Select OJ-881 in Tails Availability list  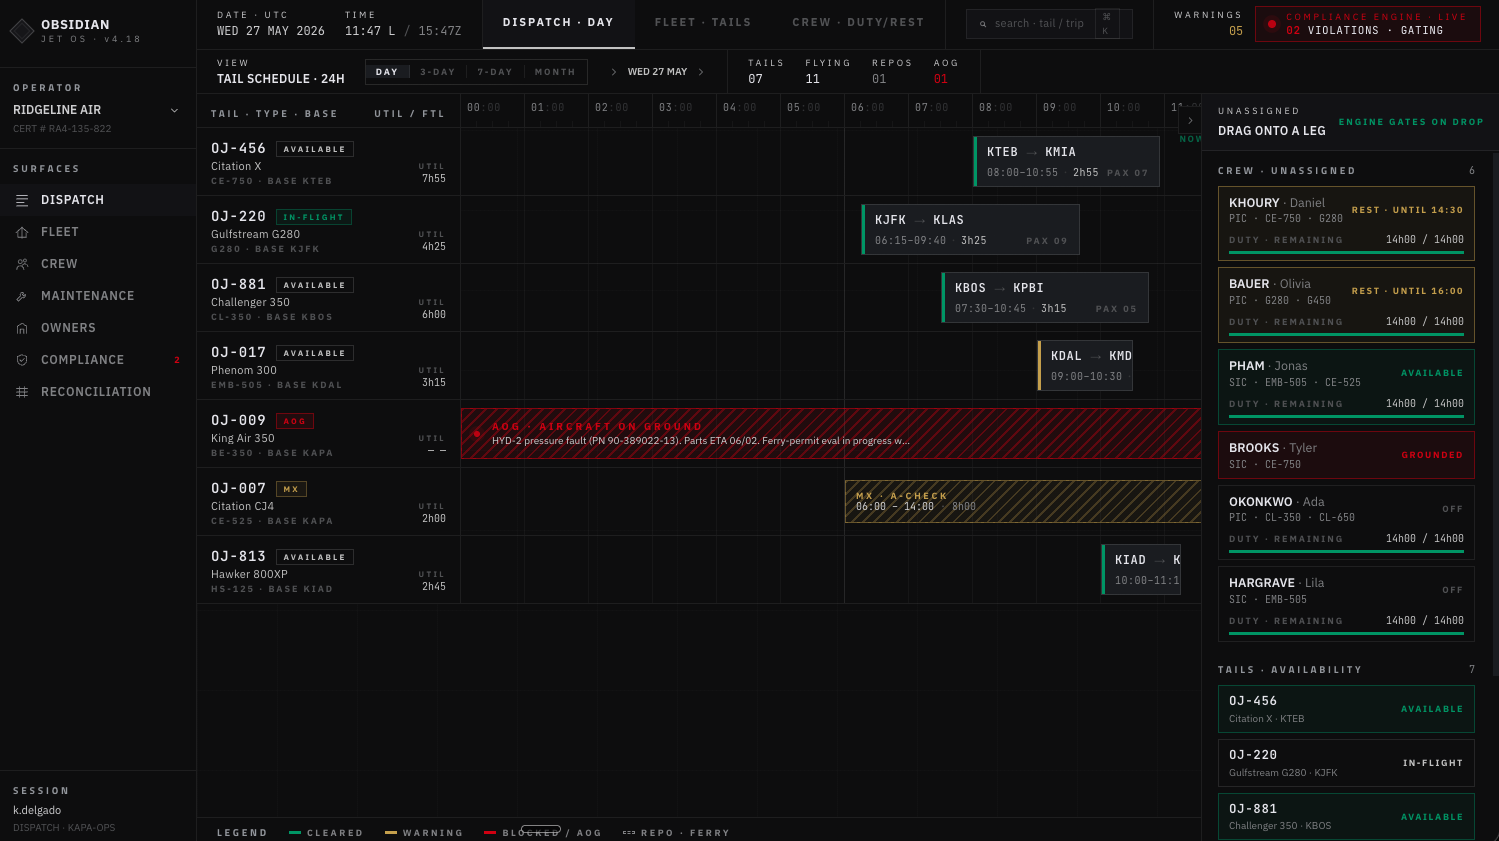pos(1346,817)
